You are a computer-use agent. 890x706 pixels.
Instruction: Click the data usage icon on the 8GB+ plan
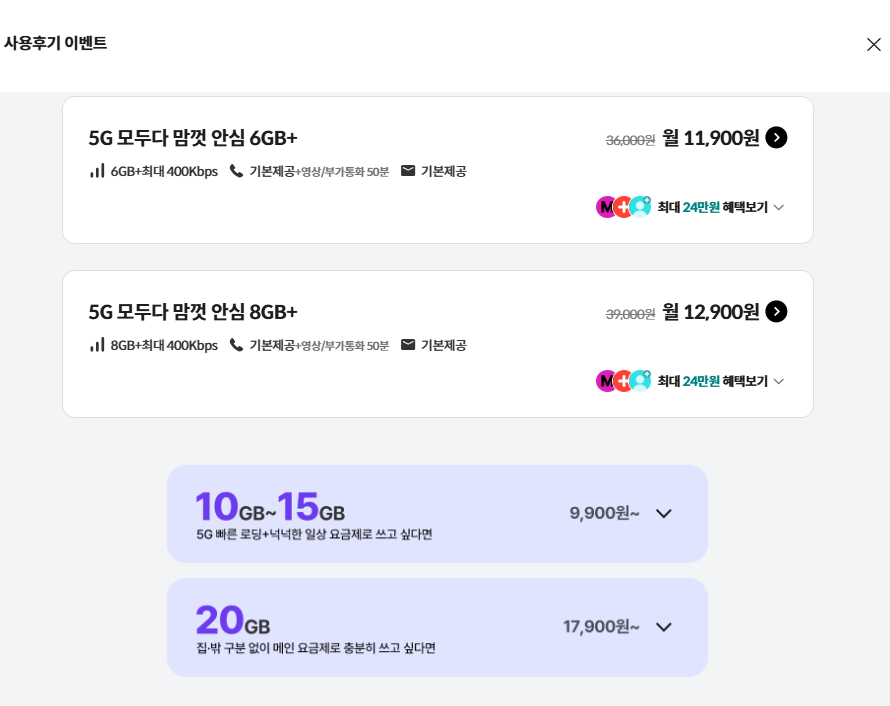97,345
